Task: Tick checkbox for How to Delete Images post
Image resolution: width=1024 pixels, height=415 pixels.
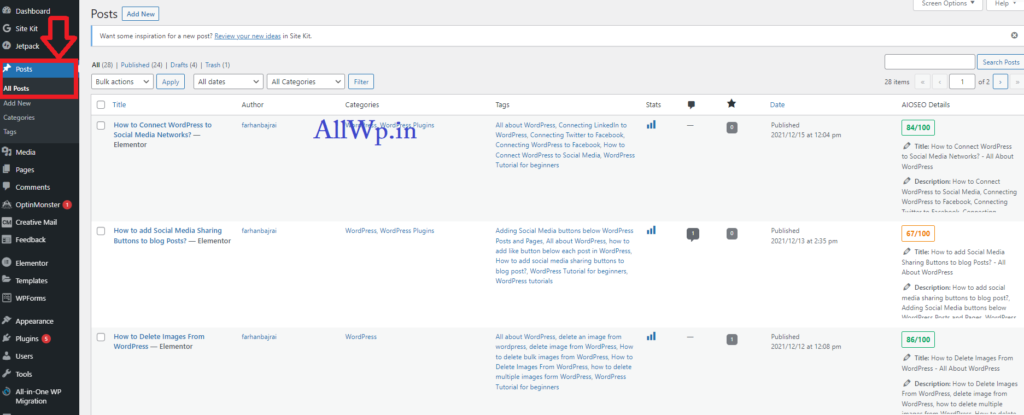Action: point(101,337)
